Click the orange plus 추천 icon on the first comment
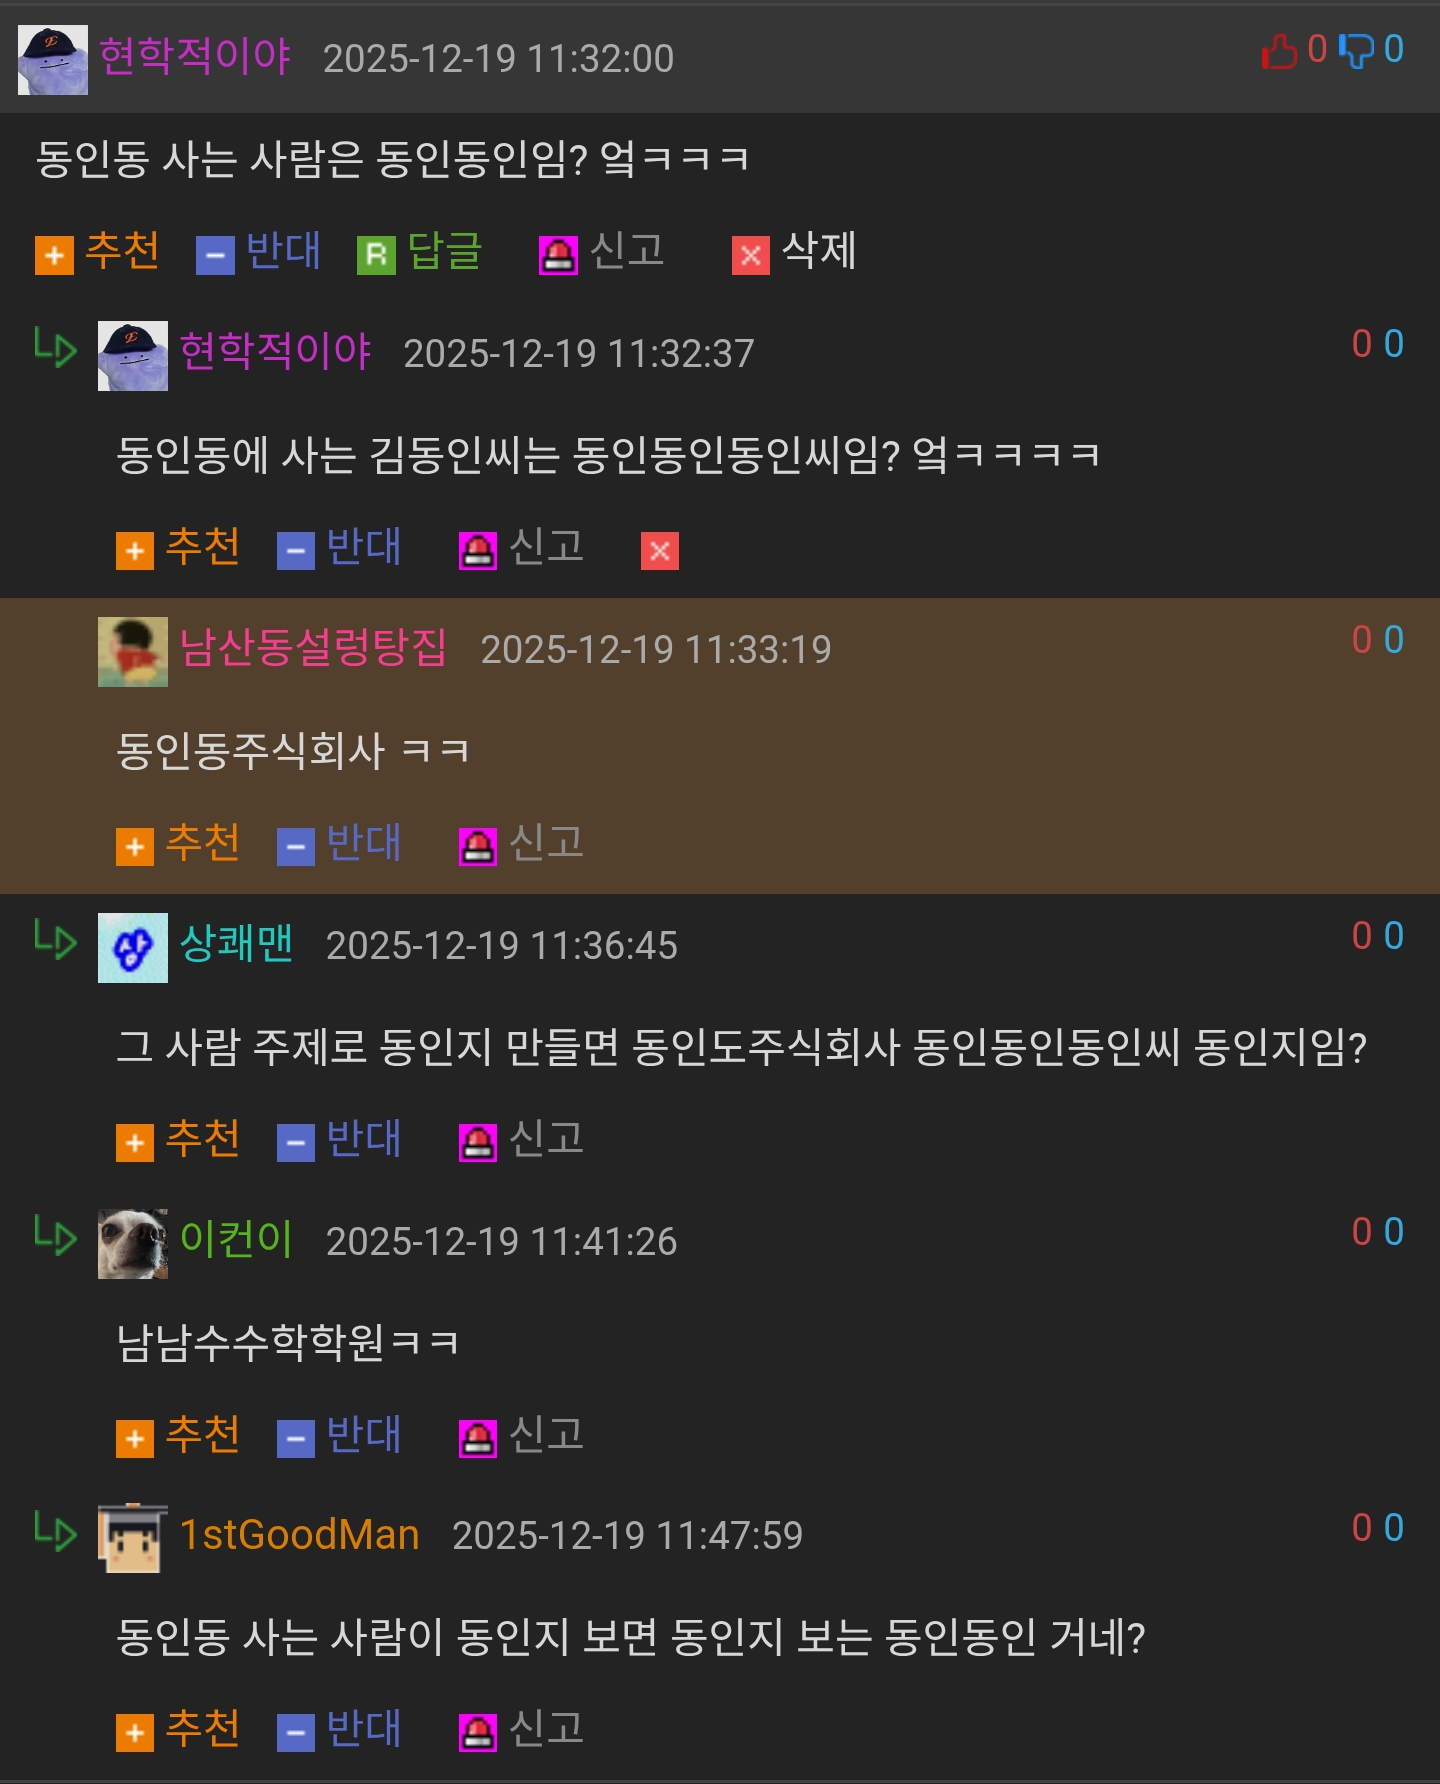This screenshot has width=1440, height=1784. 54,255
